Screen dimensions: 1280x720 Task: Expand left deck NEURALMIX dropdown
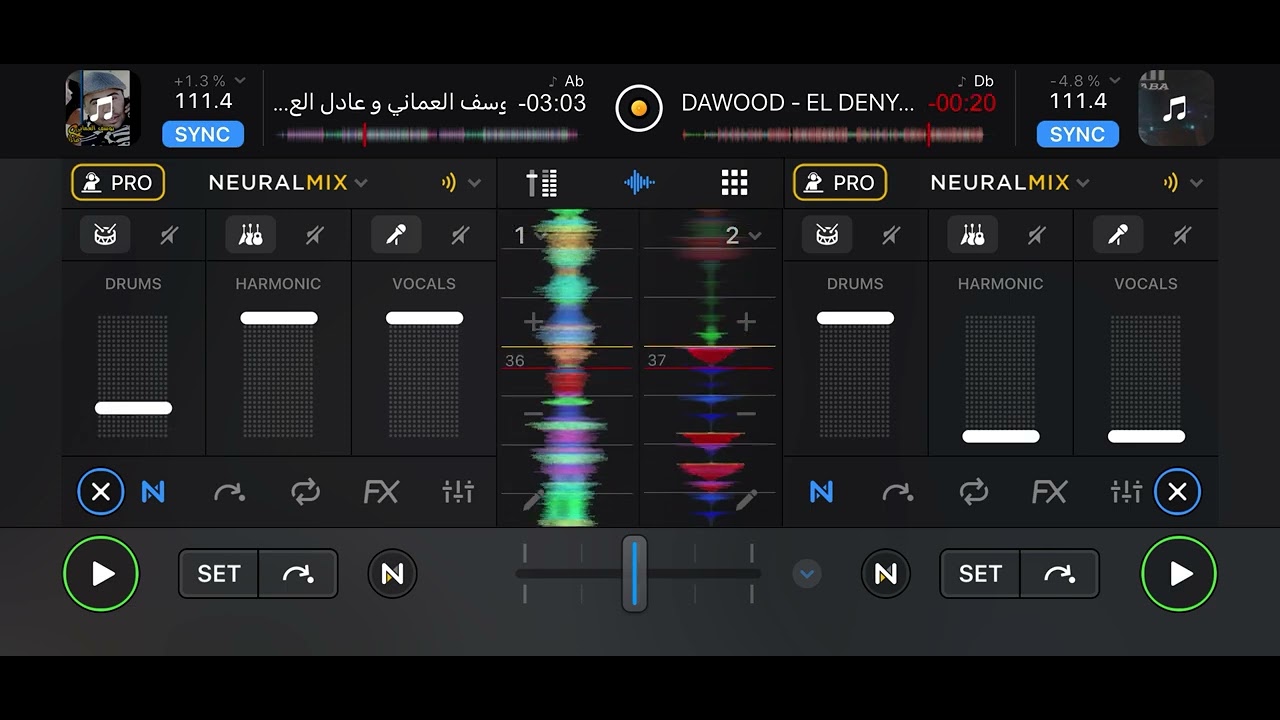click(288, 182)
